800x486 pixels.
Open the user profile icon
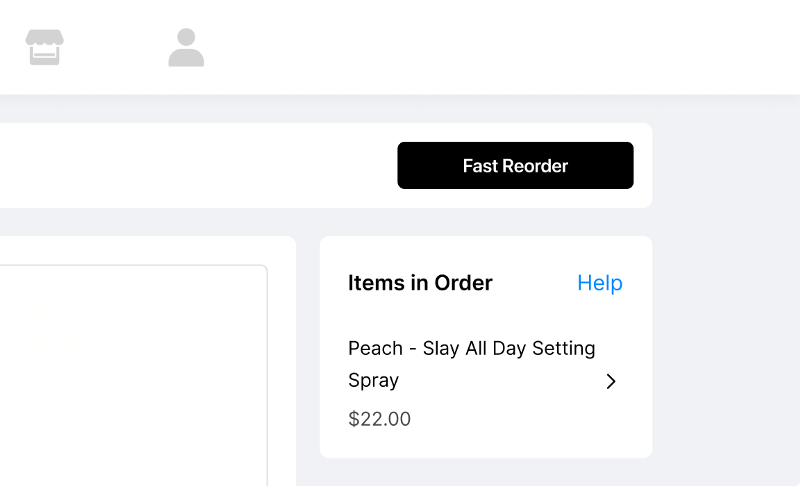click(x=186, y=47)
